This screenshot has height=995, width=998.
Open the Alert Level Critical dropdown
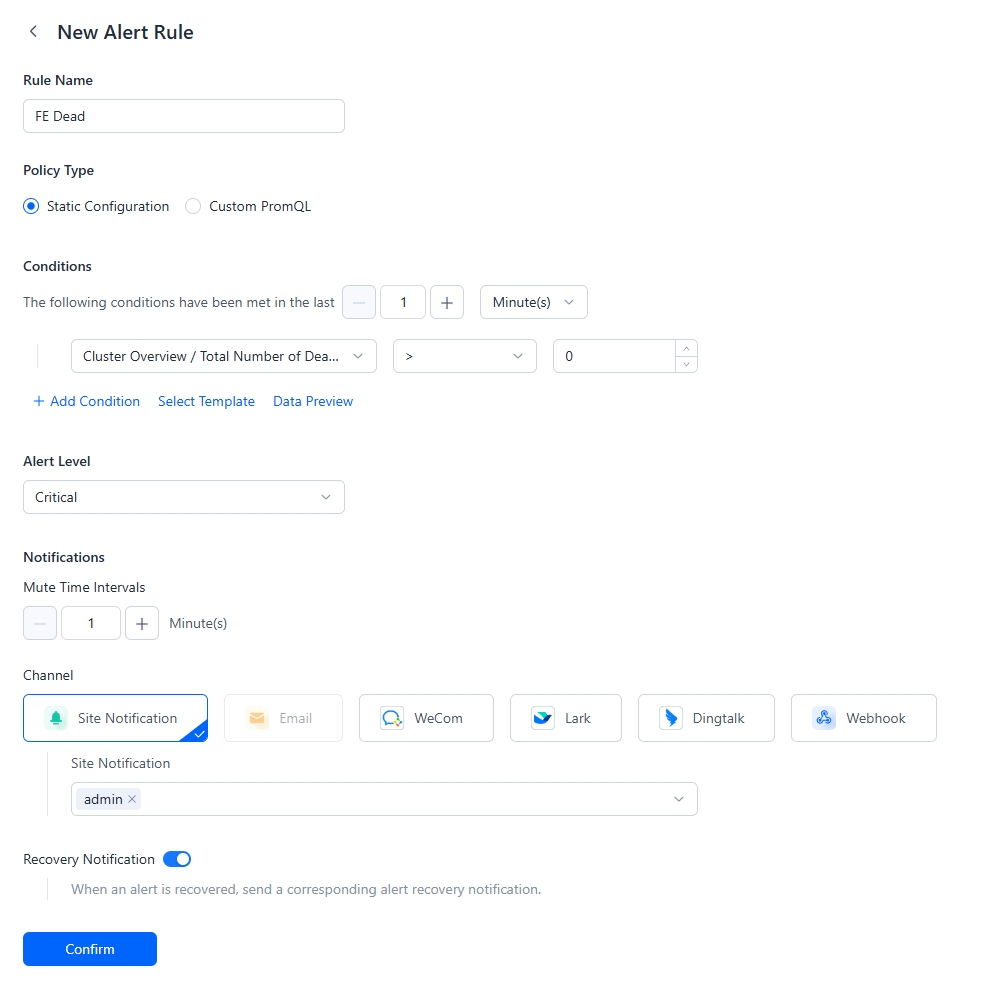pyautogui.click(x=183, y=497)
